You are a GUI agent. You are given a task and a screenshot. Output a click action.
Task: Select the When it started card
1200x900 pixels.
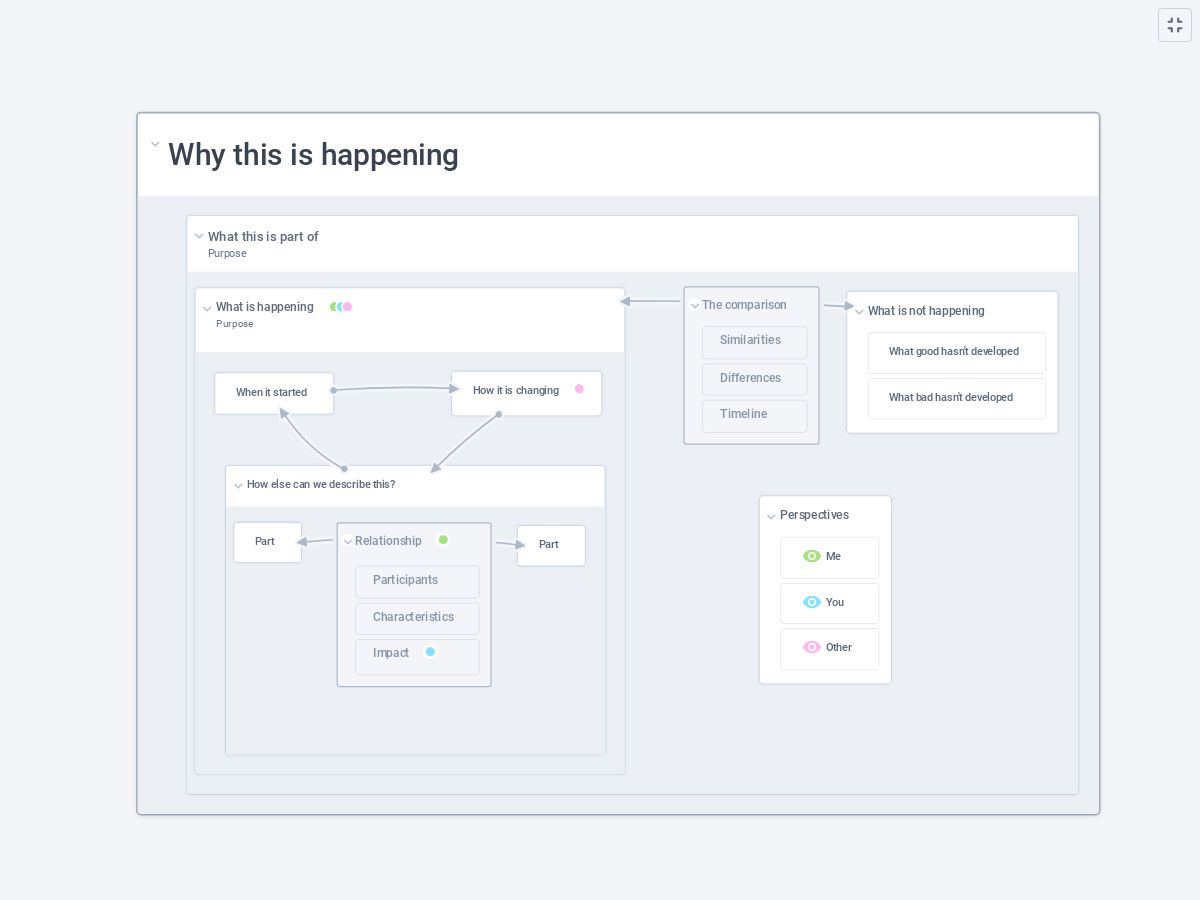[274, 393]
